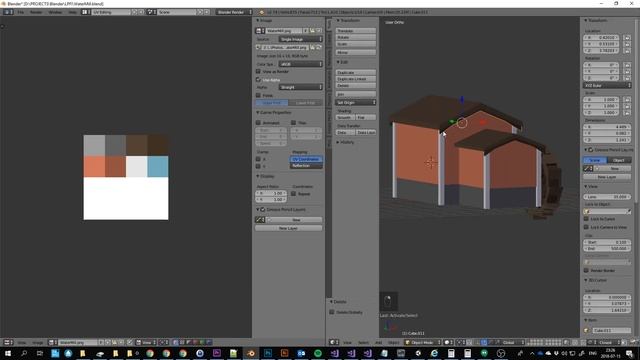
Task: Open the image file folder icon in Image panel
Action: 312,47
